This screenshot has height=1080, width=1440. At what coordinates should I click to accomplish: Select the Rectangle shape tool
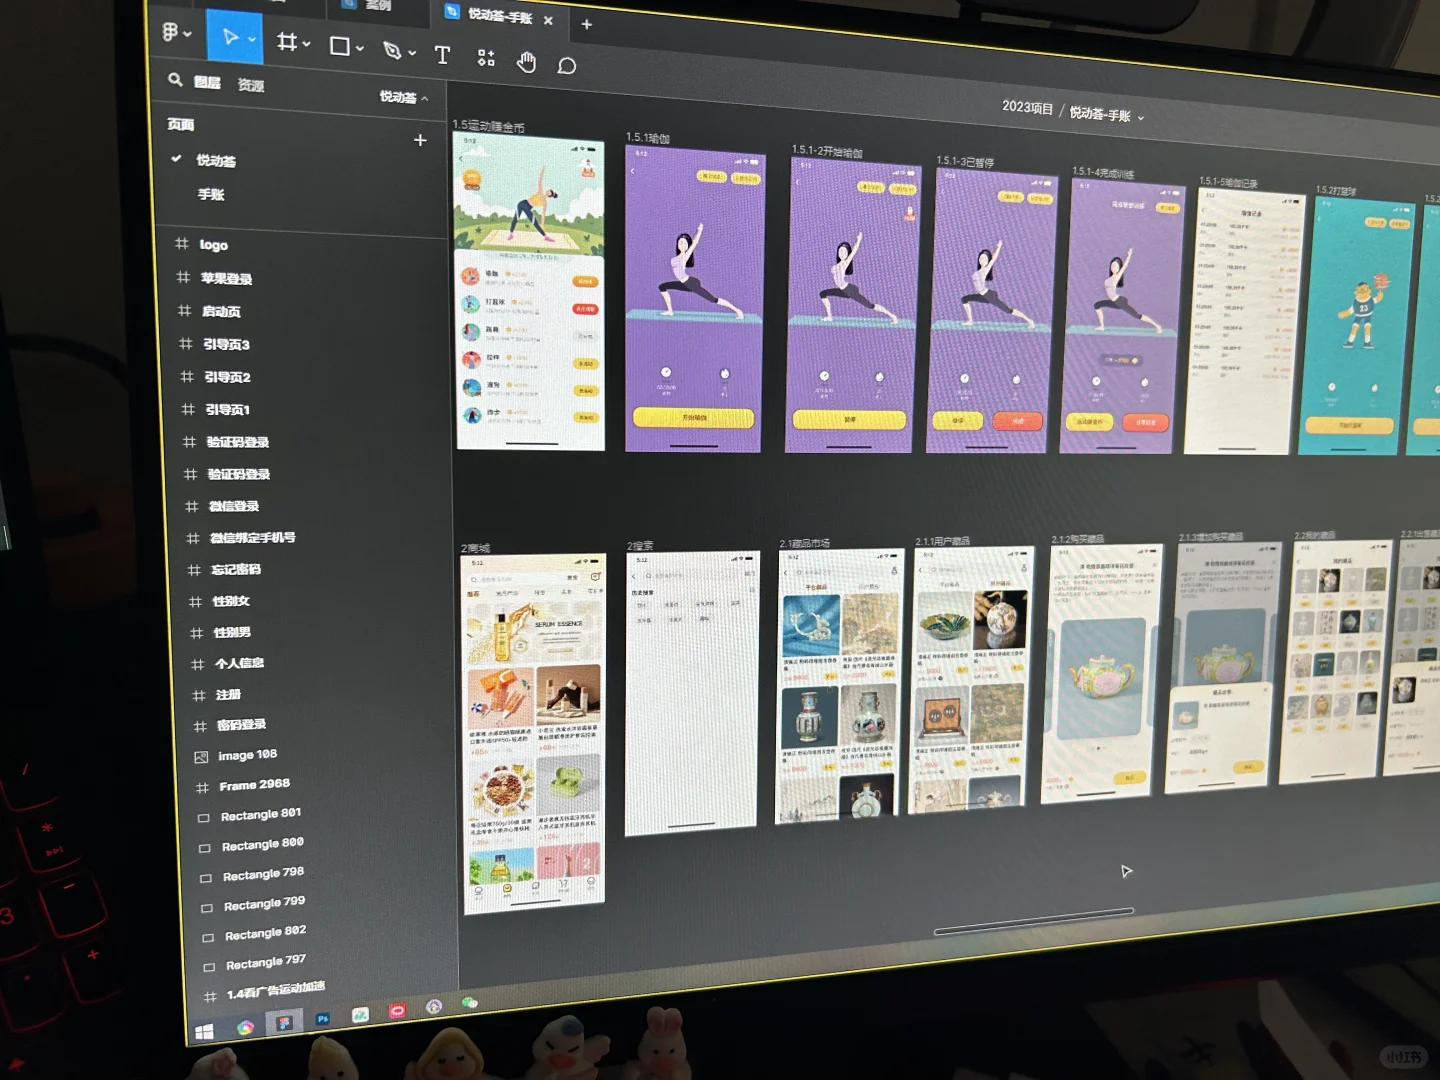[x=339, y=46]
